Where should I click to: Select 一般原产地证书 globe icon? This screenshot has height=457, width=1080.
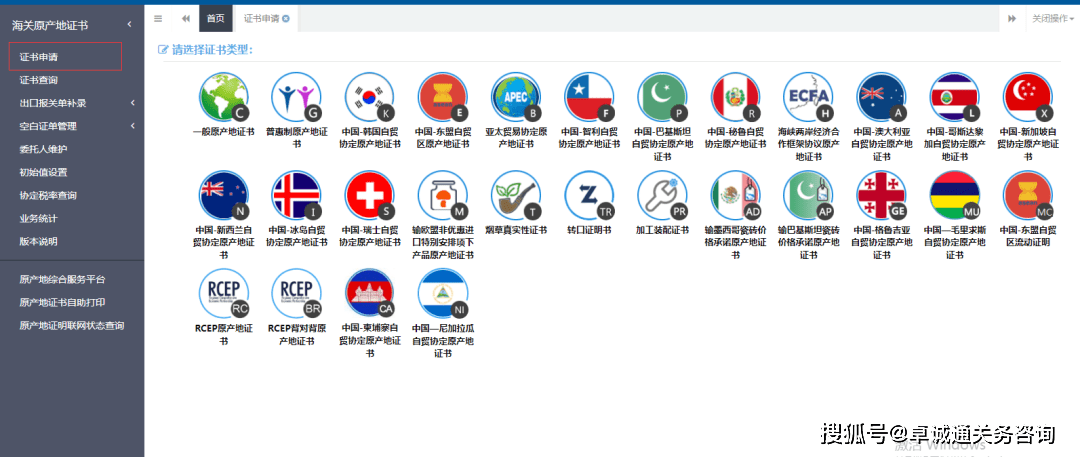(x=223, y=97)
